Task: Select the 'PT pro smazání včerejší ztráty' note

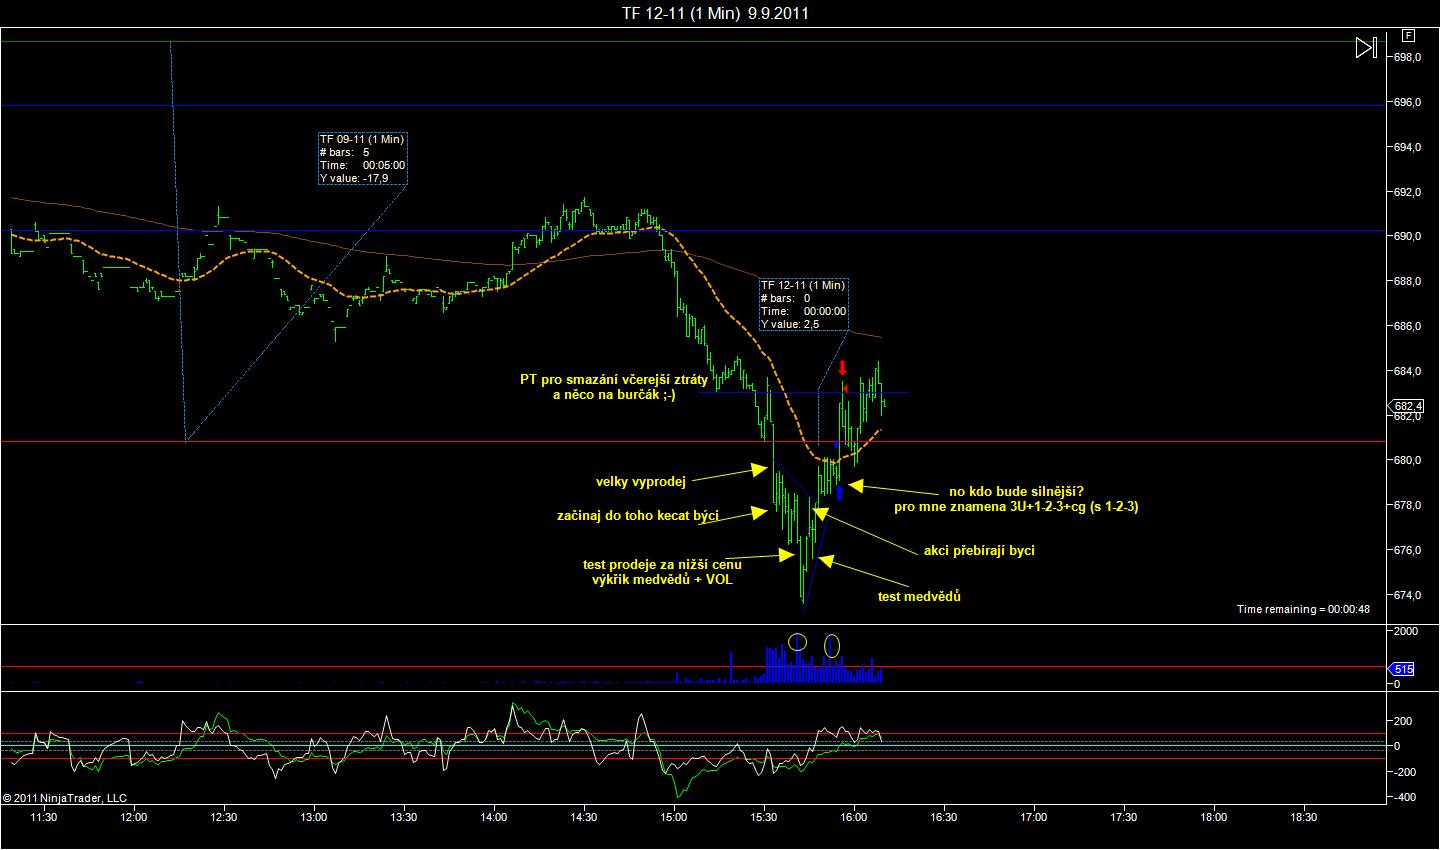Action: (x=614, y=380)
